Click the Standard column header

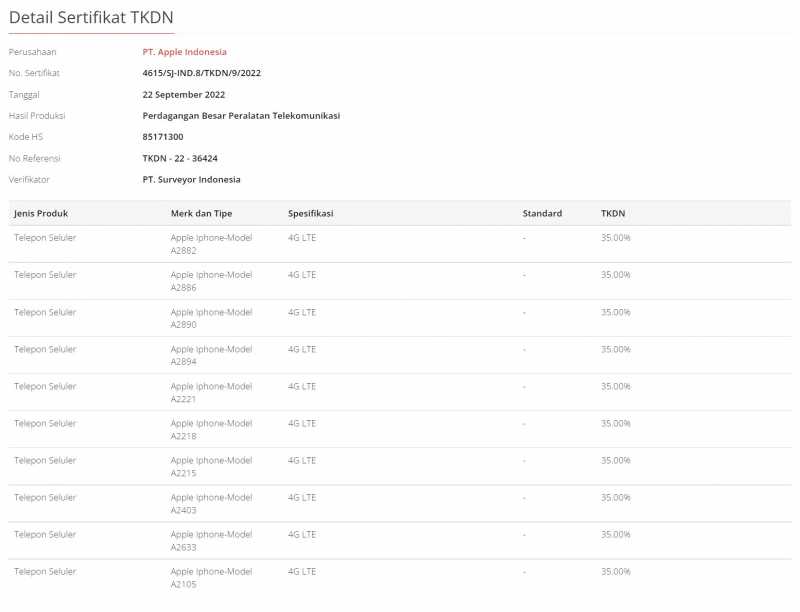pos(542,213)
